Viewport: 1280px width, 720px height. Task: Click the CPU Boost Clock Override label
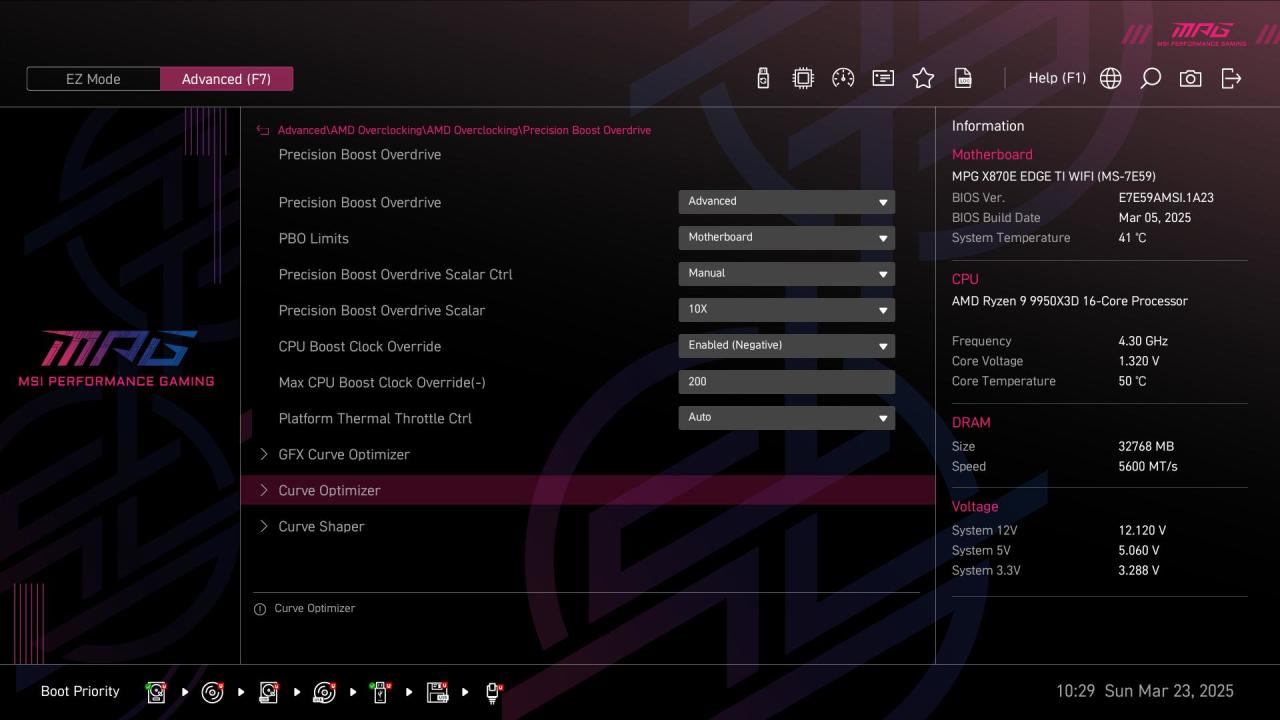click(x=360, y=346)
